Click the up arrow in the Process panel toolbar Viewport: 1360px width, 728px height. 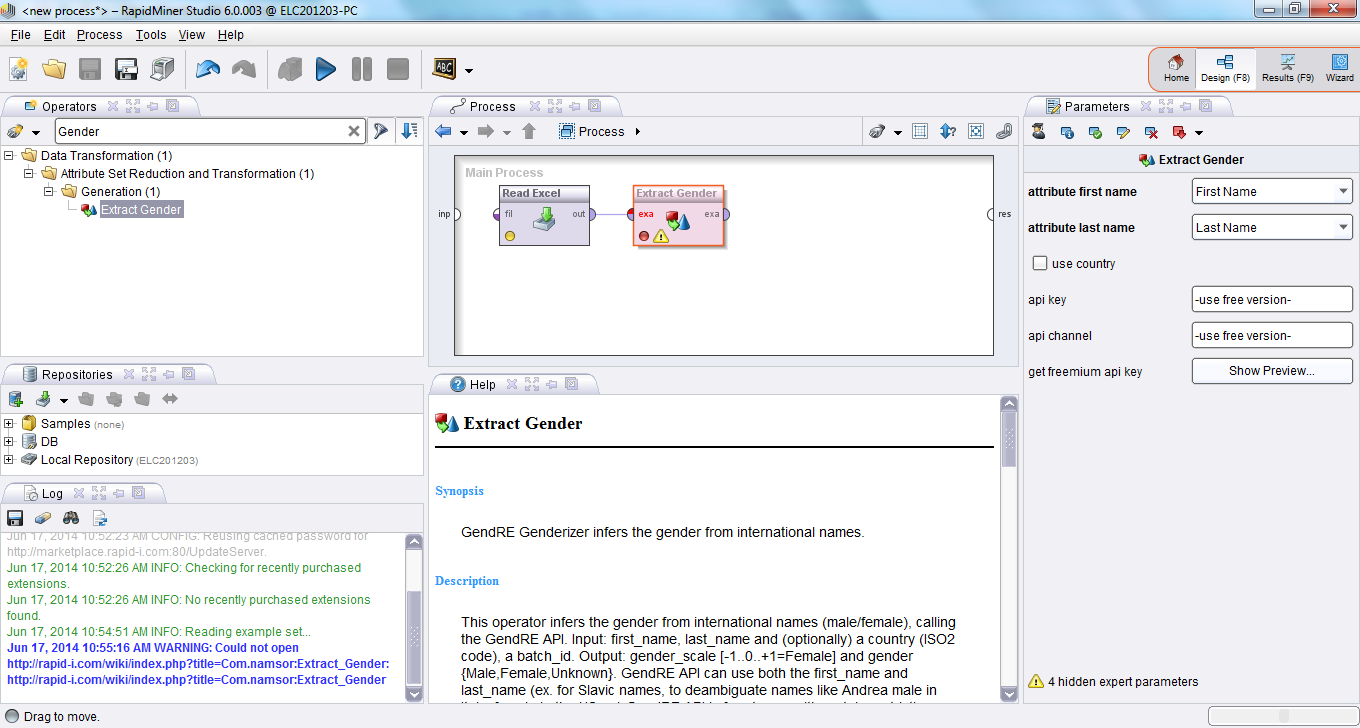point(529,131)
